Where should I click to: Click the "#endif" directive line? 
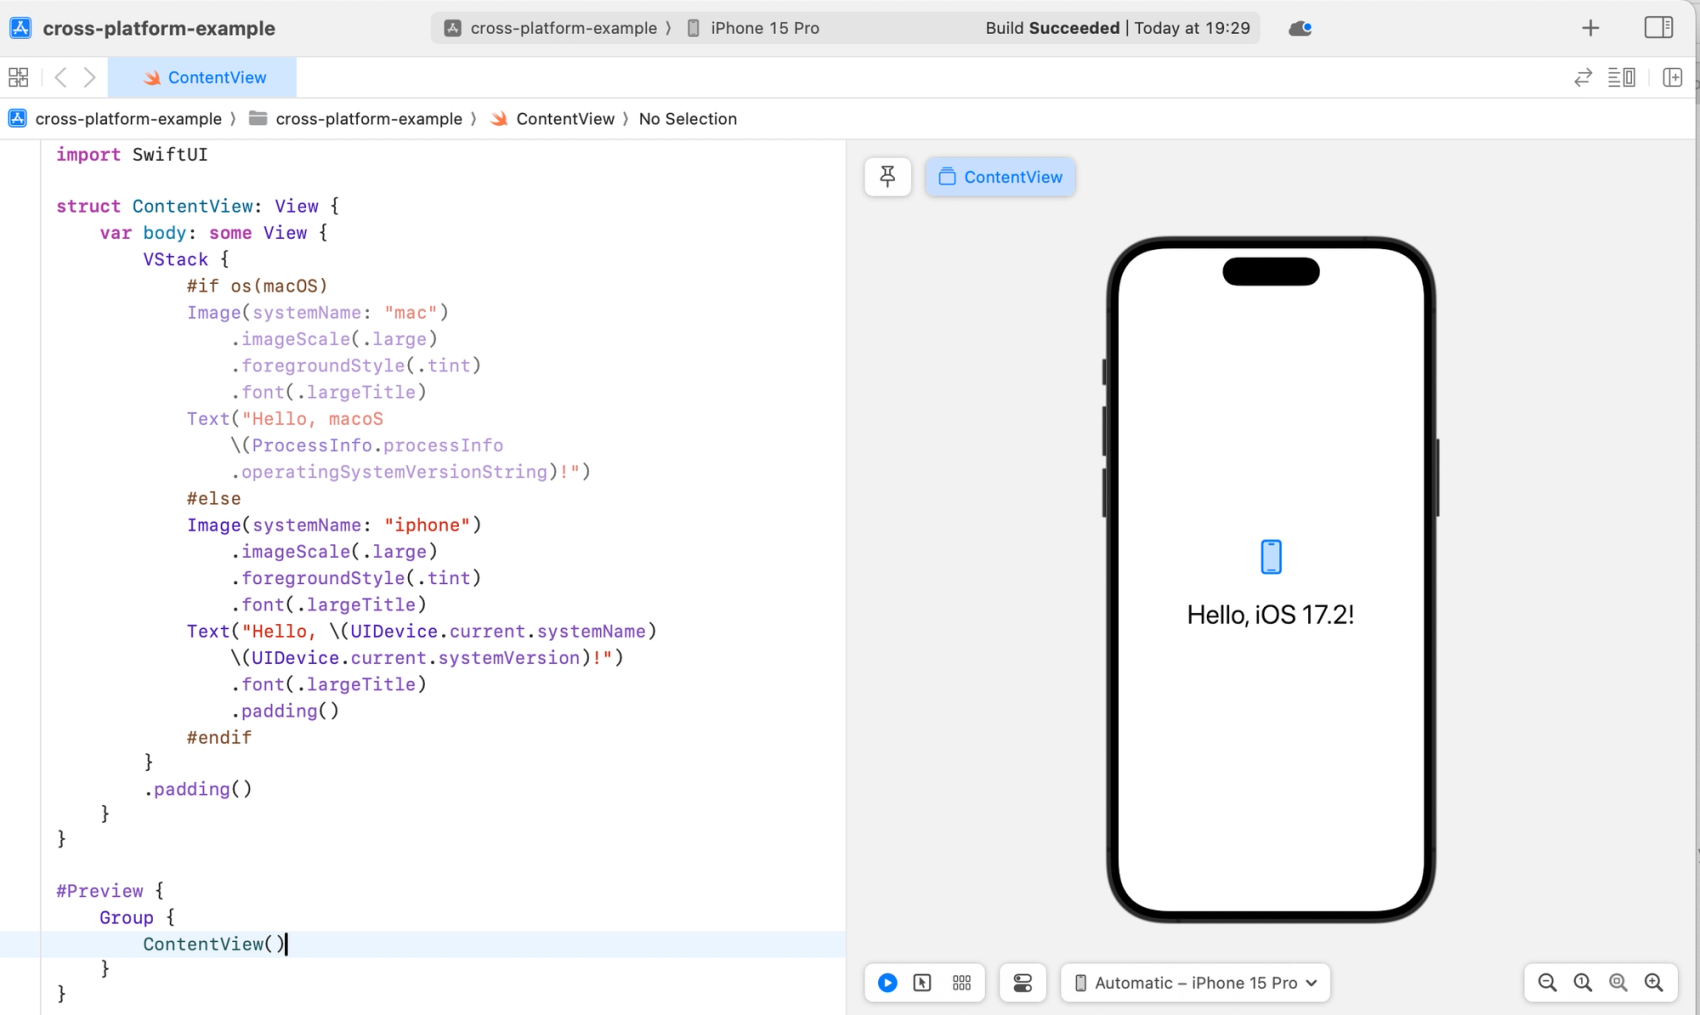pyautogui.click(x=219, y=737)
